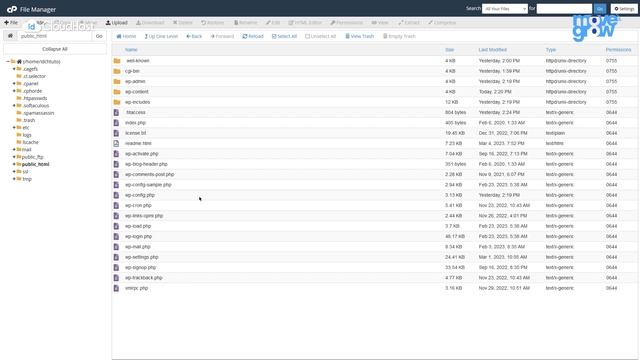The image size is (640, 360).
Task: Expand the .cphorde folder in the tree
Action: click(14, 91)
